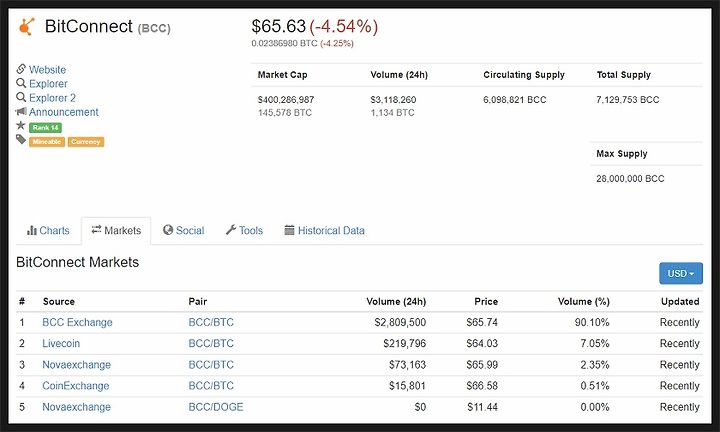The height and width of the screenshot is (432, 720).
Task: Click the calendar icon on Historical Data tab
Action: tap(289, 230)
